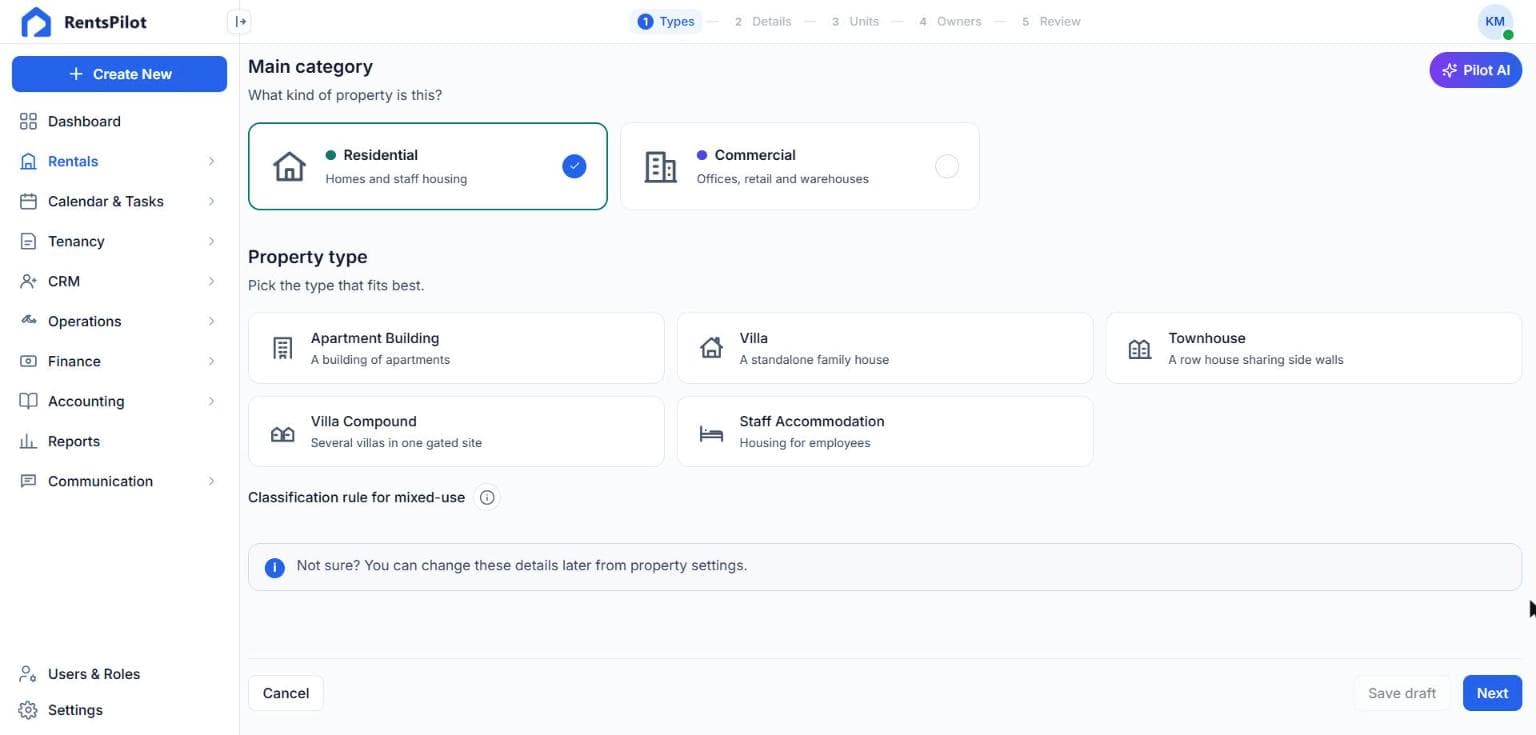Click the RentsPilot house logo

(36, 22)
